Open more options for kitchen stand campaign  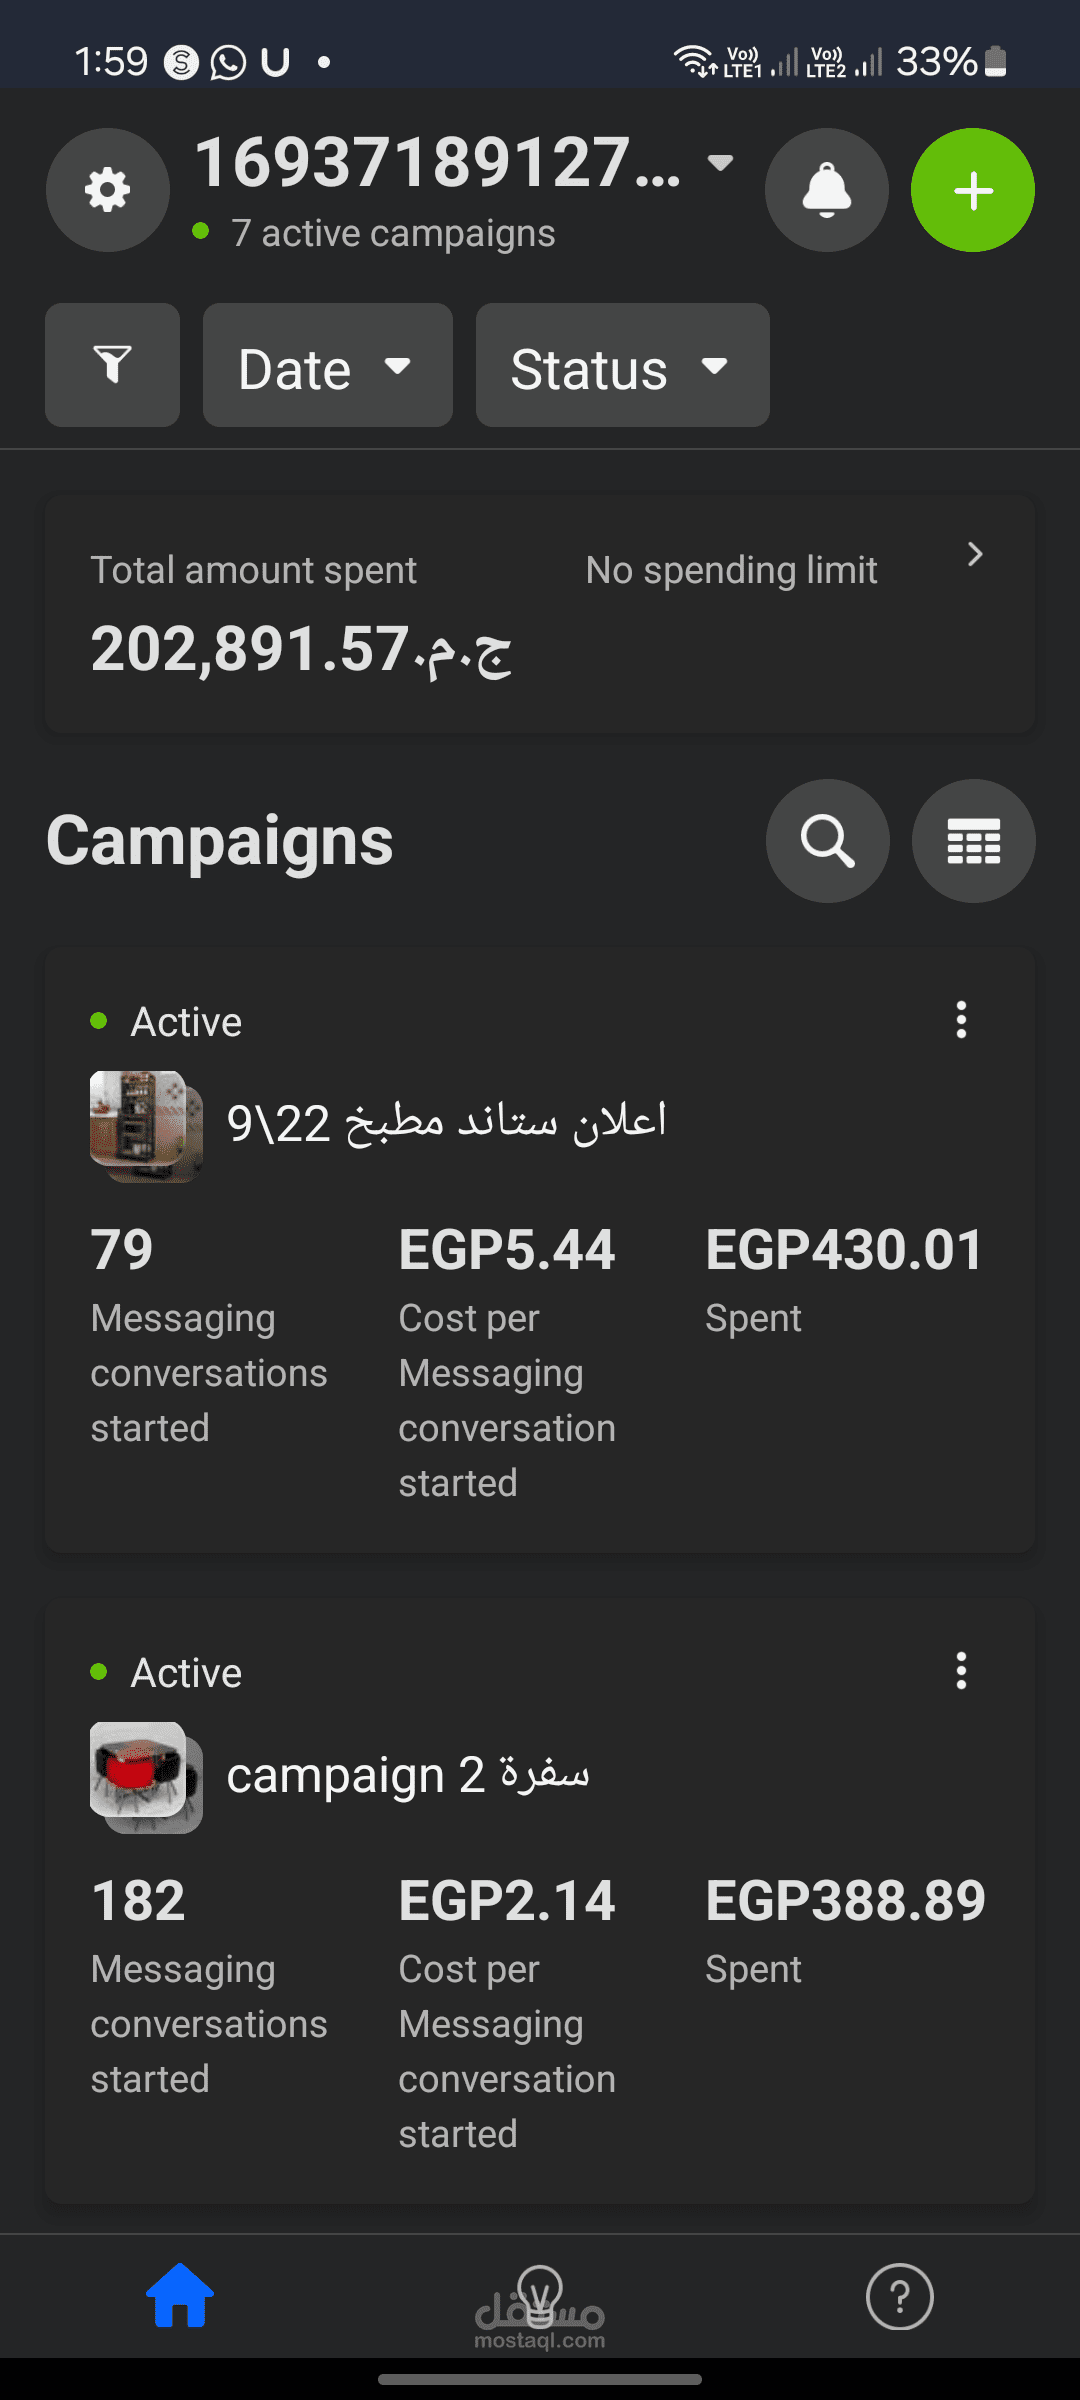click(x=961, y=1020)
